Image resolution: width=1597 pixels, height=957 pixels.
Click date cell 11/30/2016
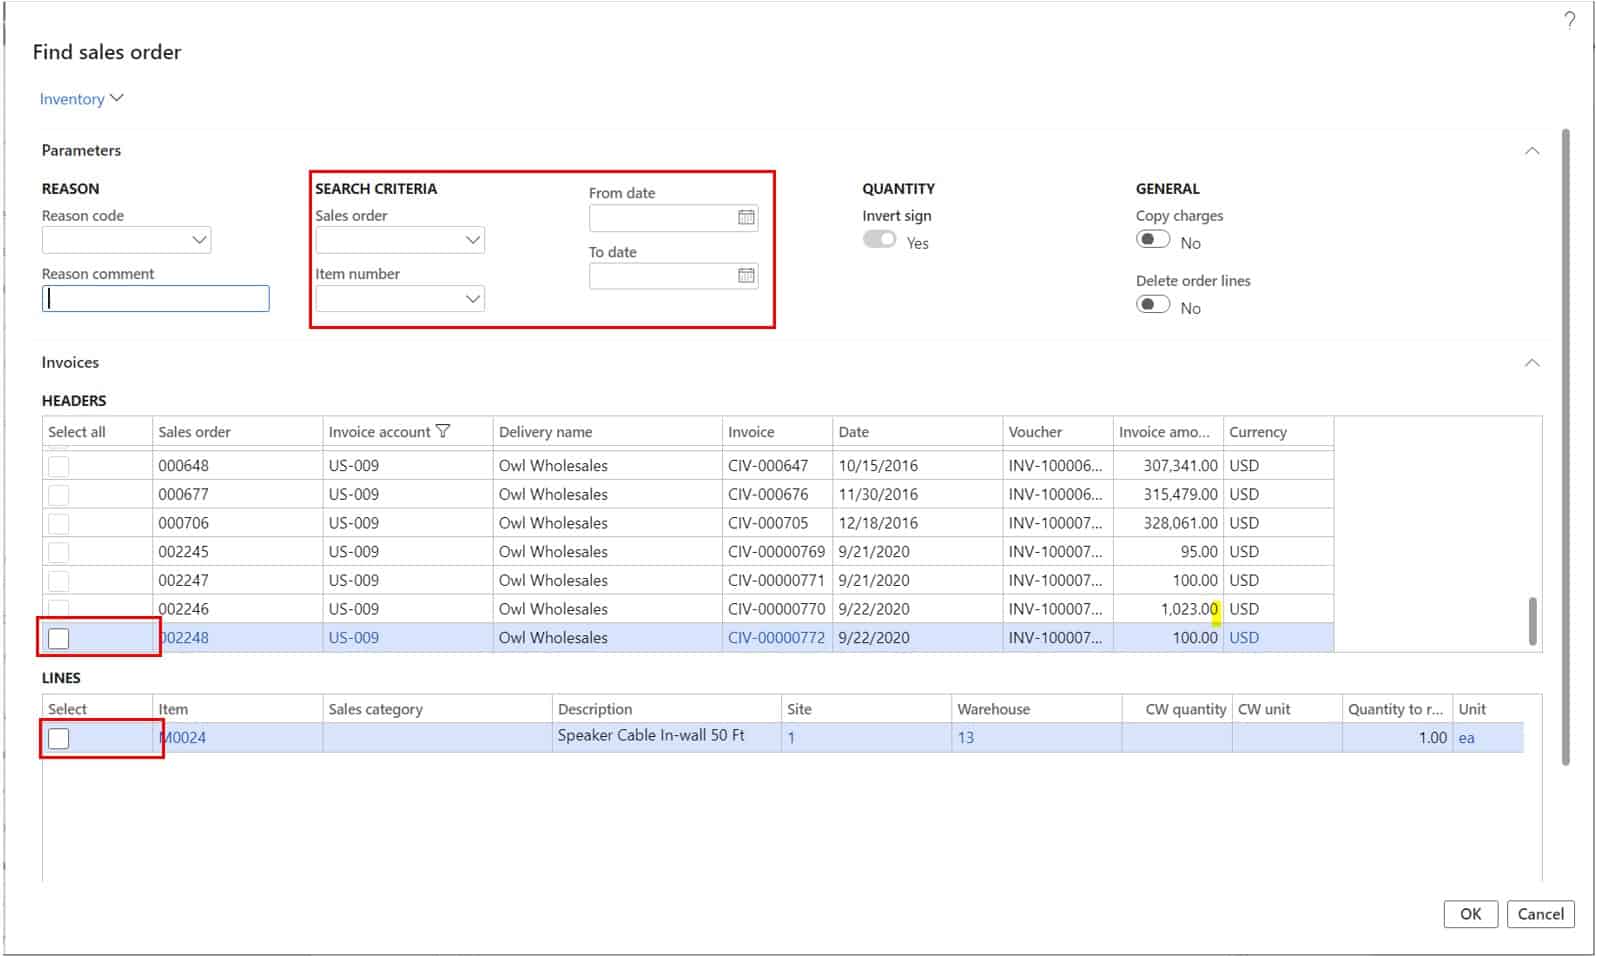point(878,495)
